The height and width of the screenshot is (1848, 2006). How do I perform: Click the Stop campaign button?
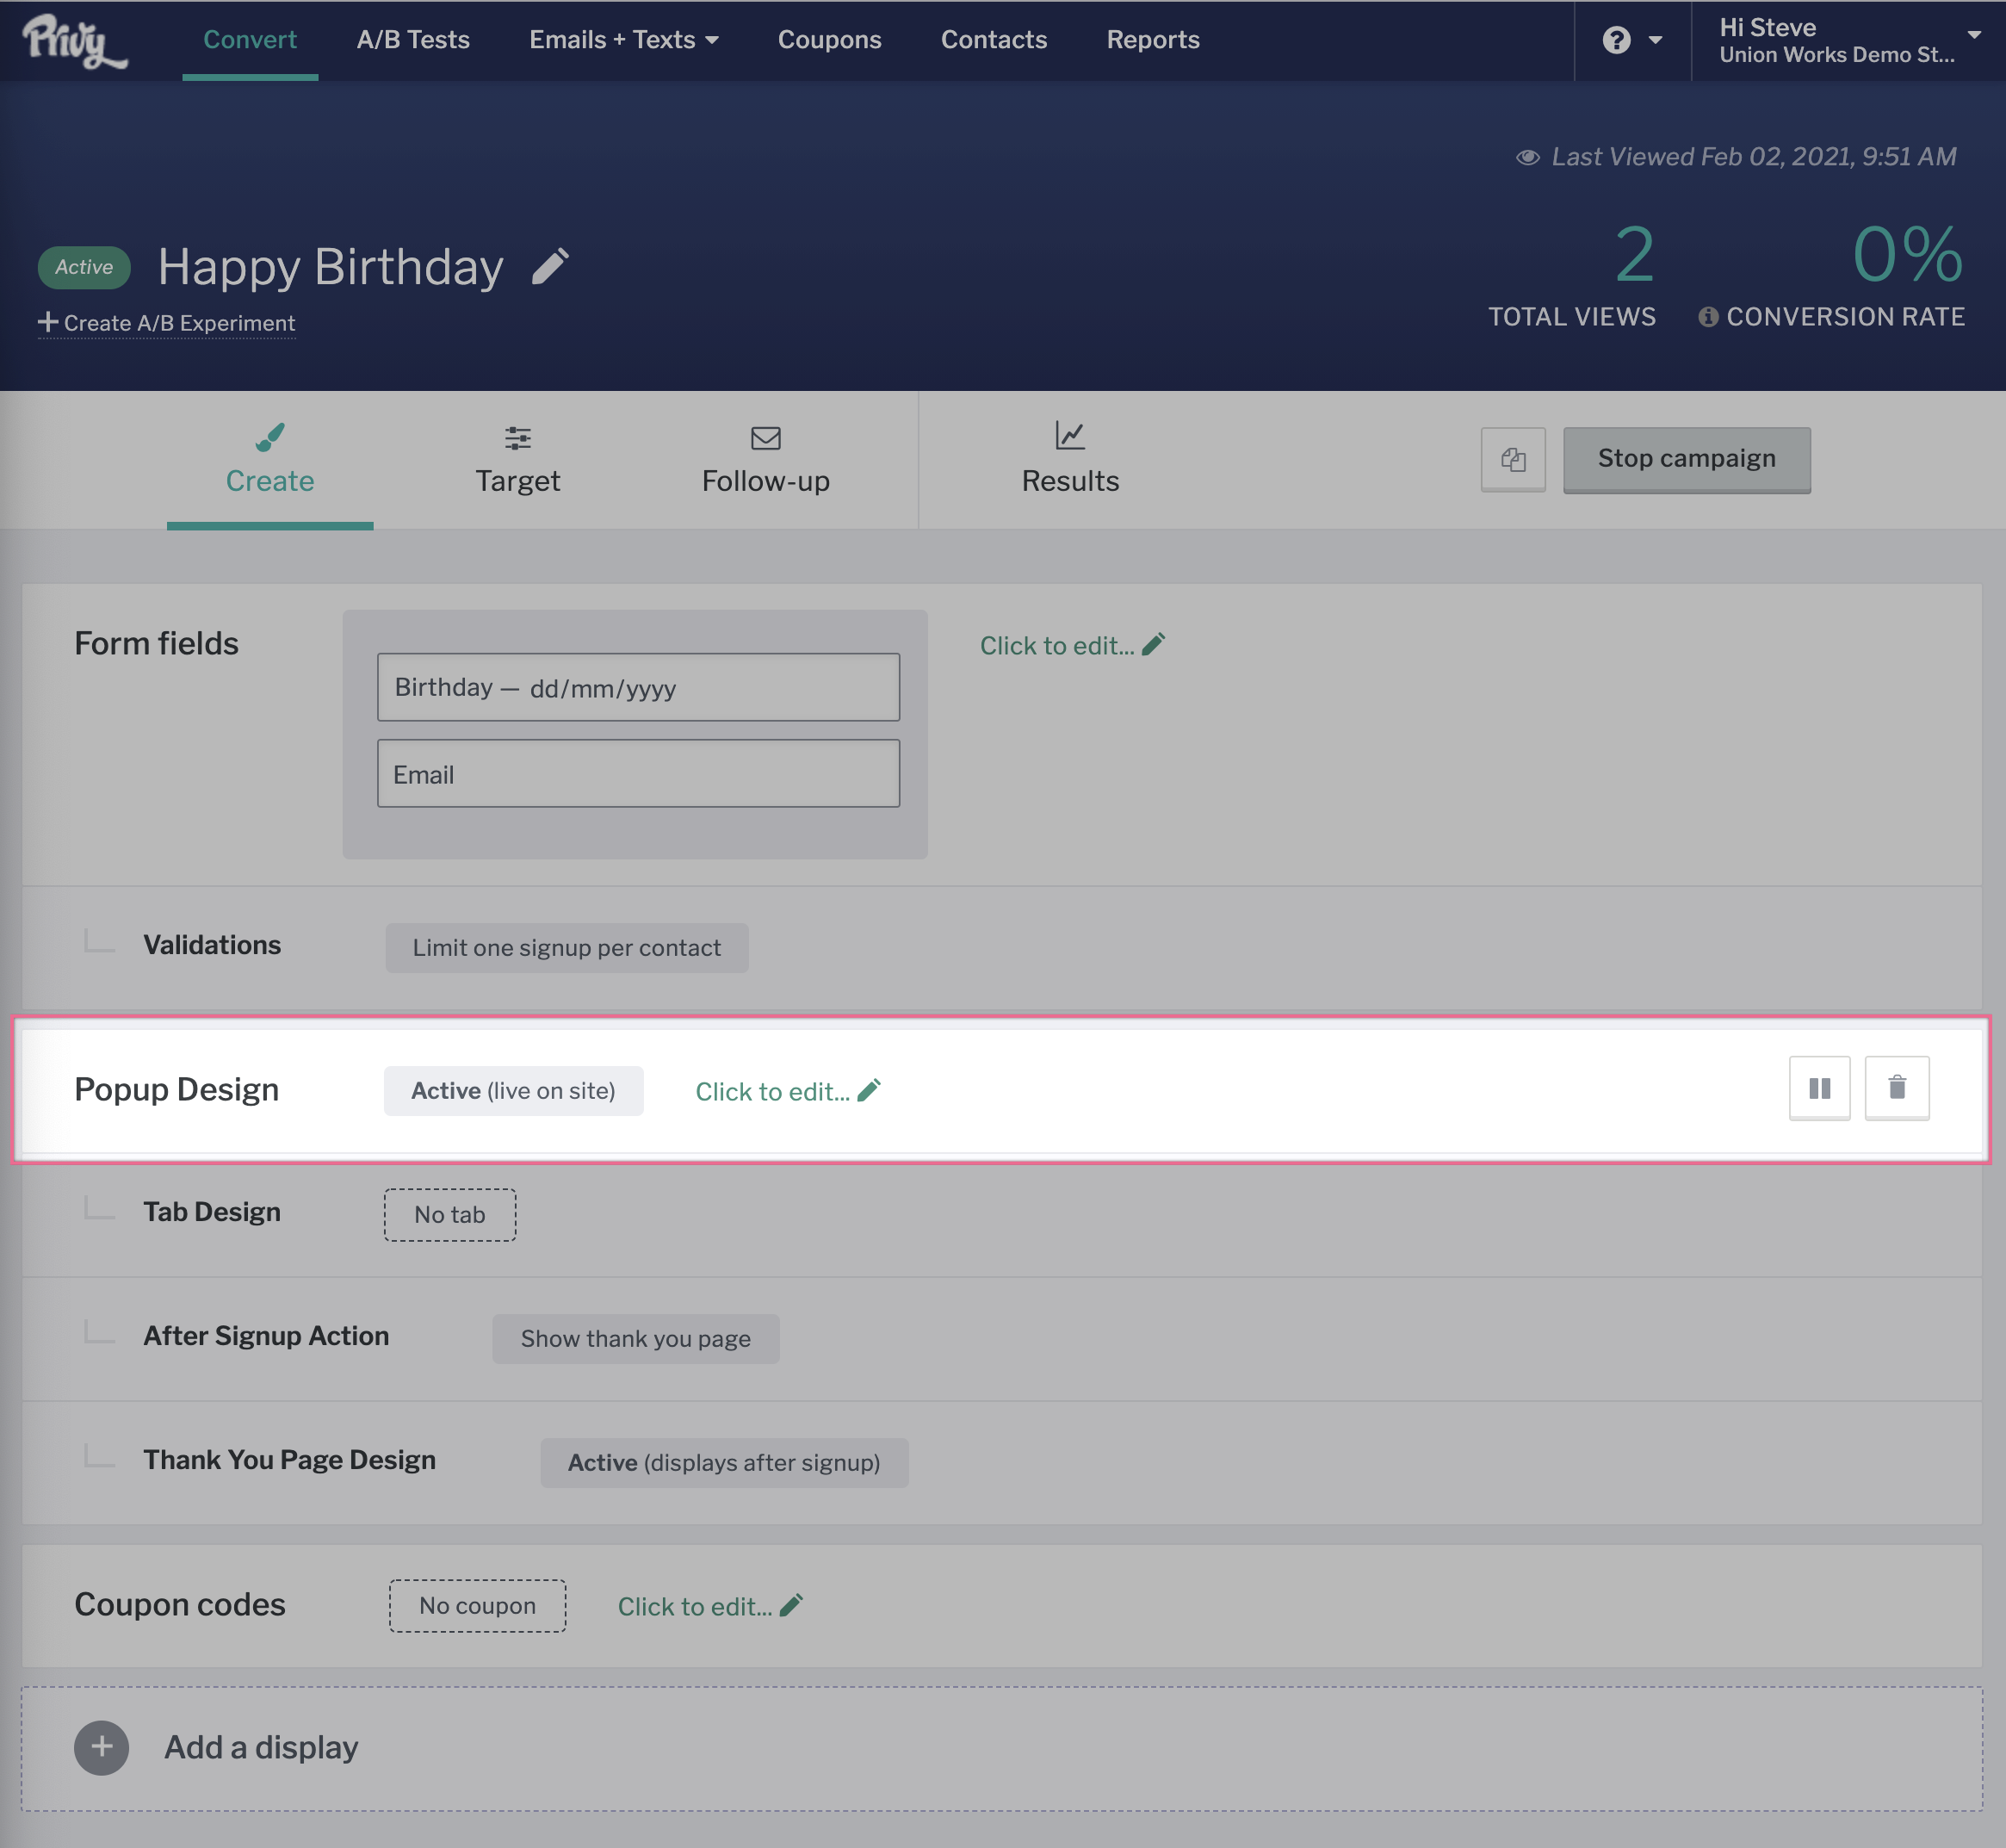point(1686,459)
